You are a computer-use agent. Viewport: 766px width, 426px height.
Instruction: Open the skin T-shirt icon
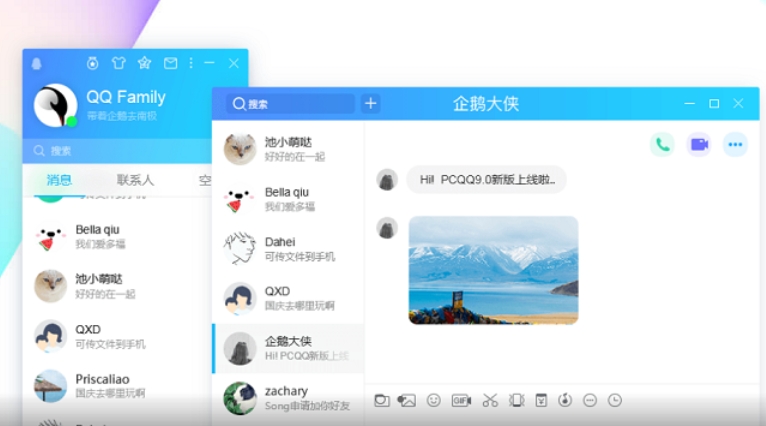point(118,63)
